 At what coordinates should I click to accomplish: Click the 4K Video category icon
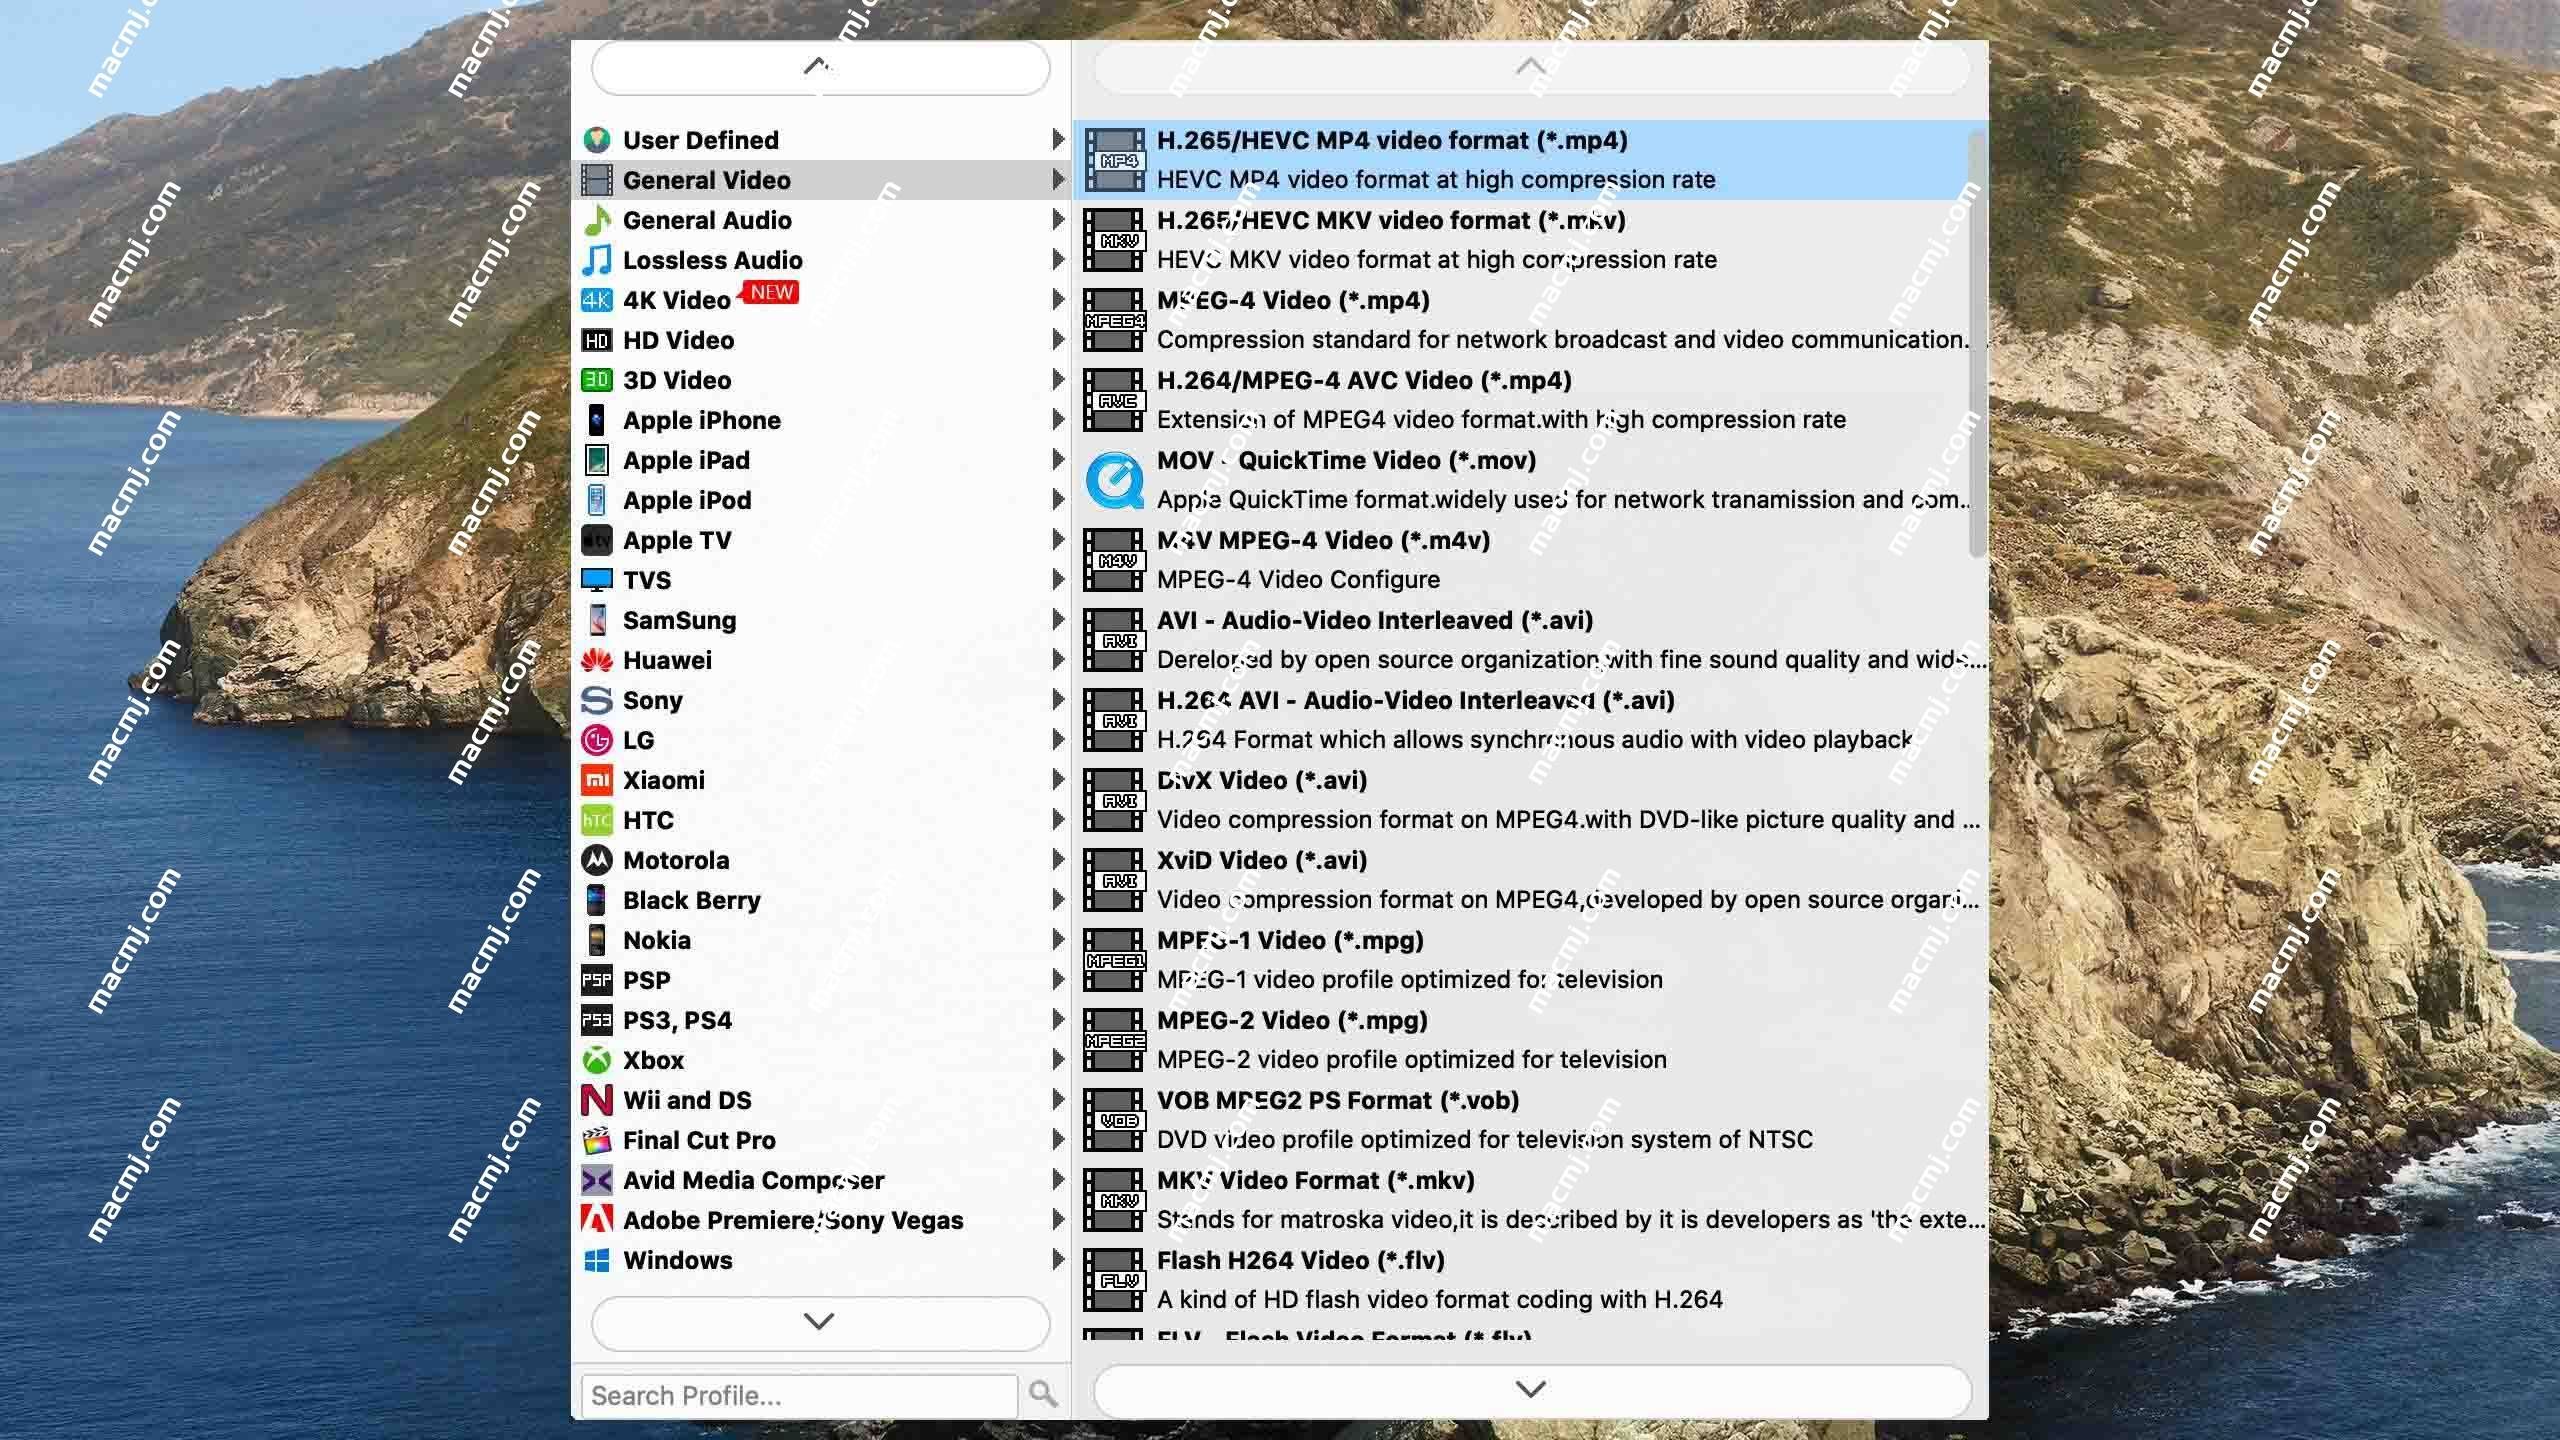(597, 300)
